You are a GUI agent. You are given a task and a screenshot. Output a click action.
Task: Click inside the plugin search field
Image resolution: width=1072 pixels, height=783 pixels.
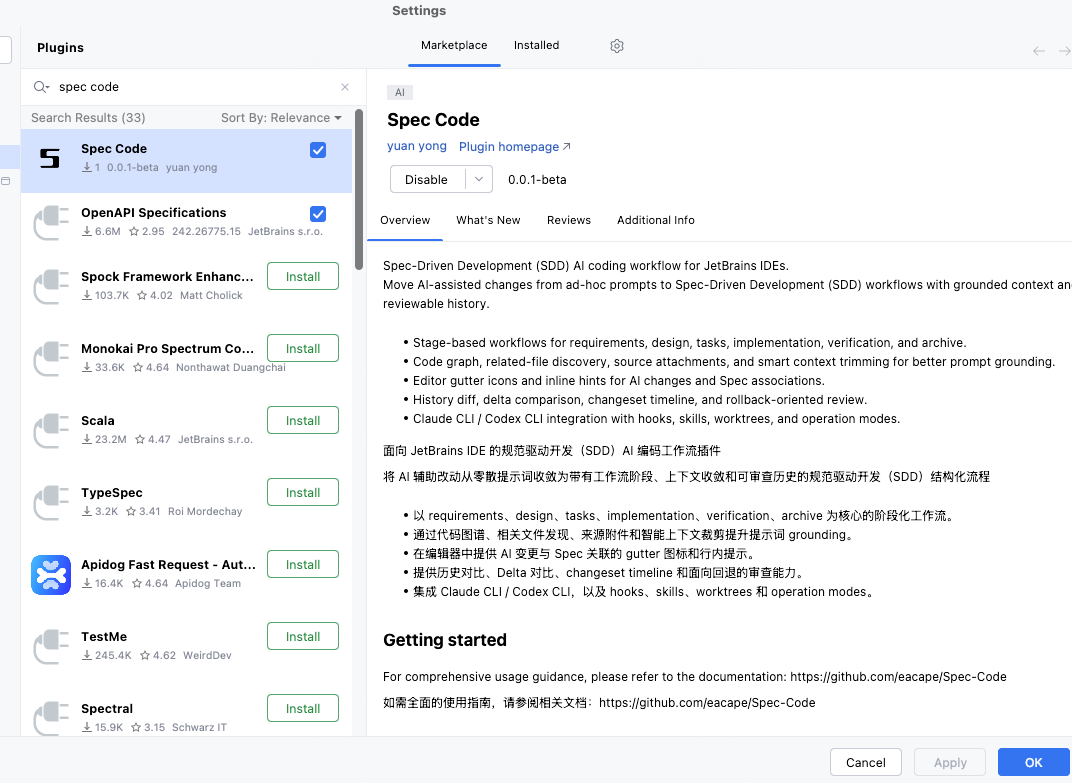(190, 87)
